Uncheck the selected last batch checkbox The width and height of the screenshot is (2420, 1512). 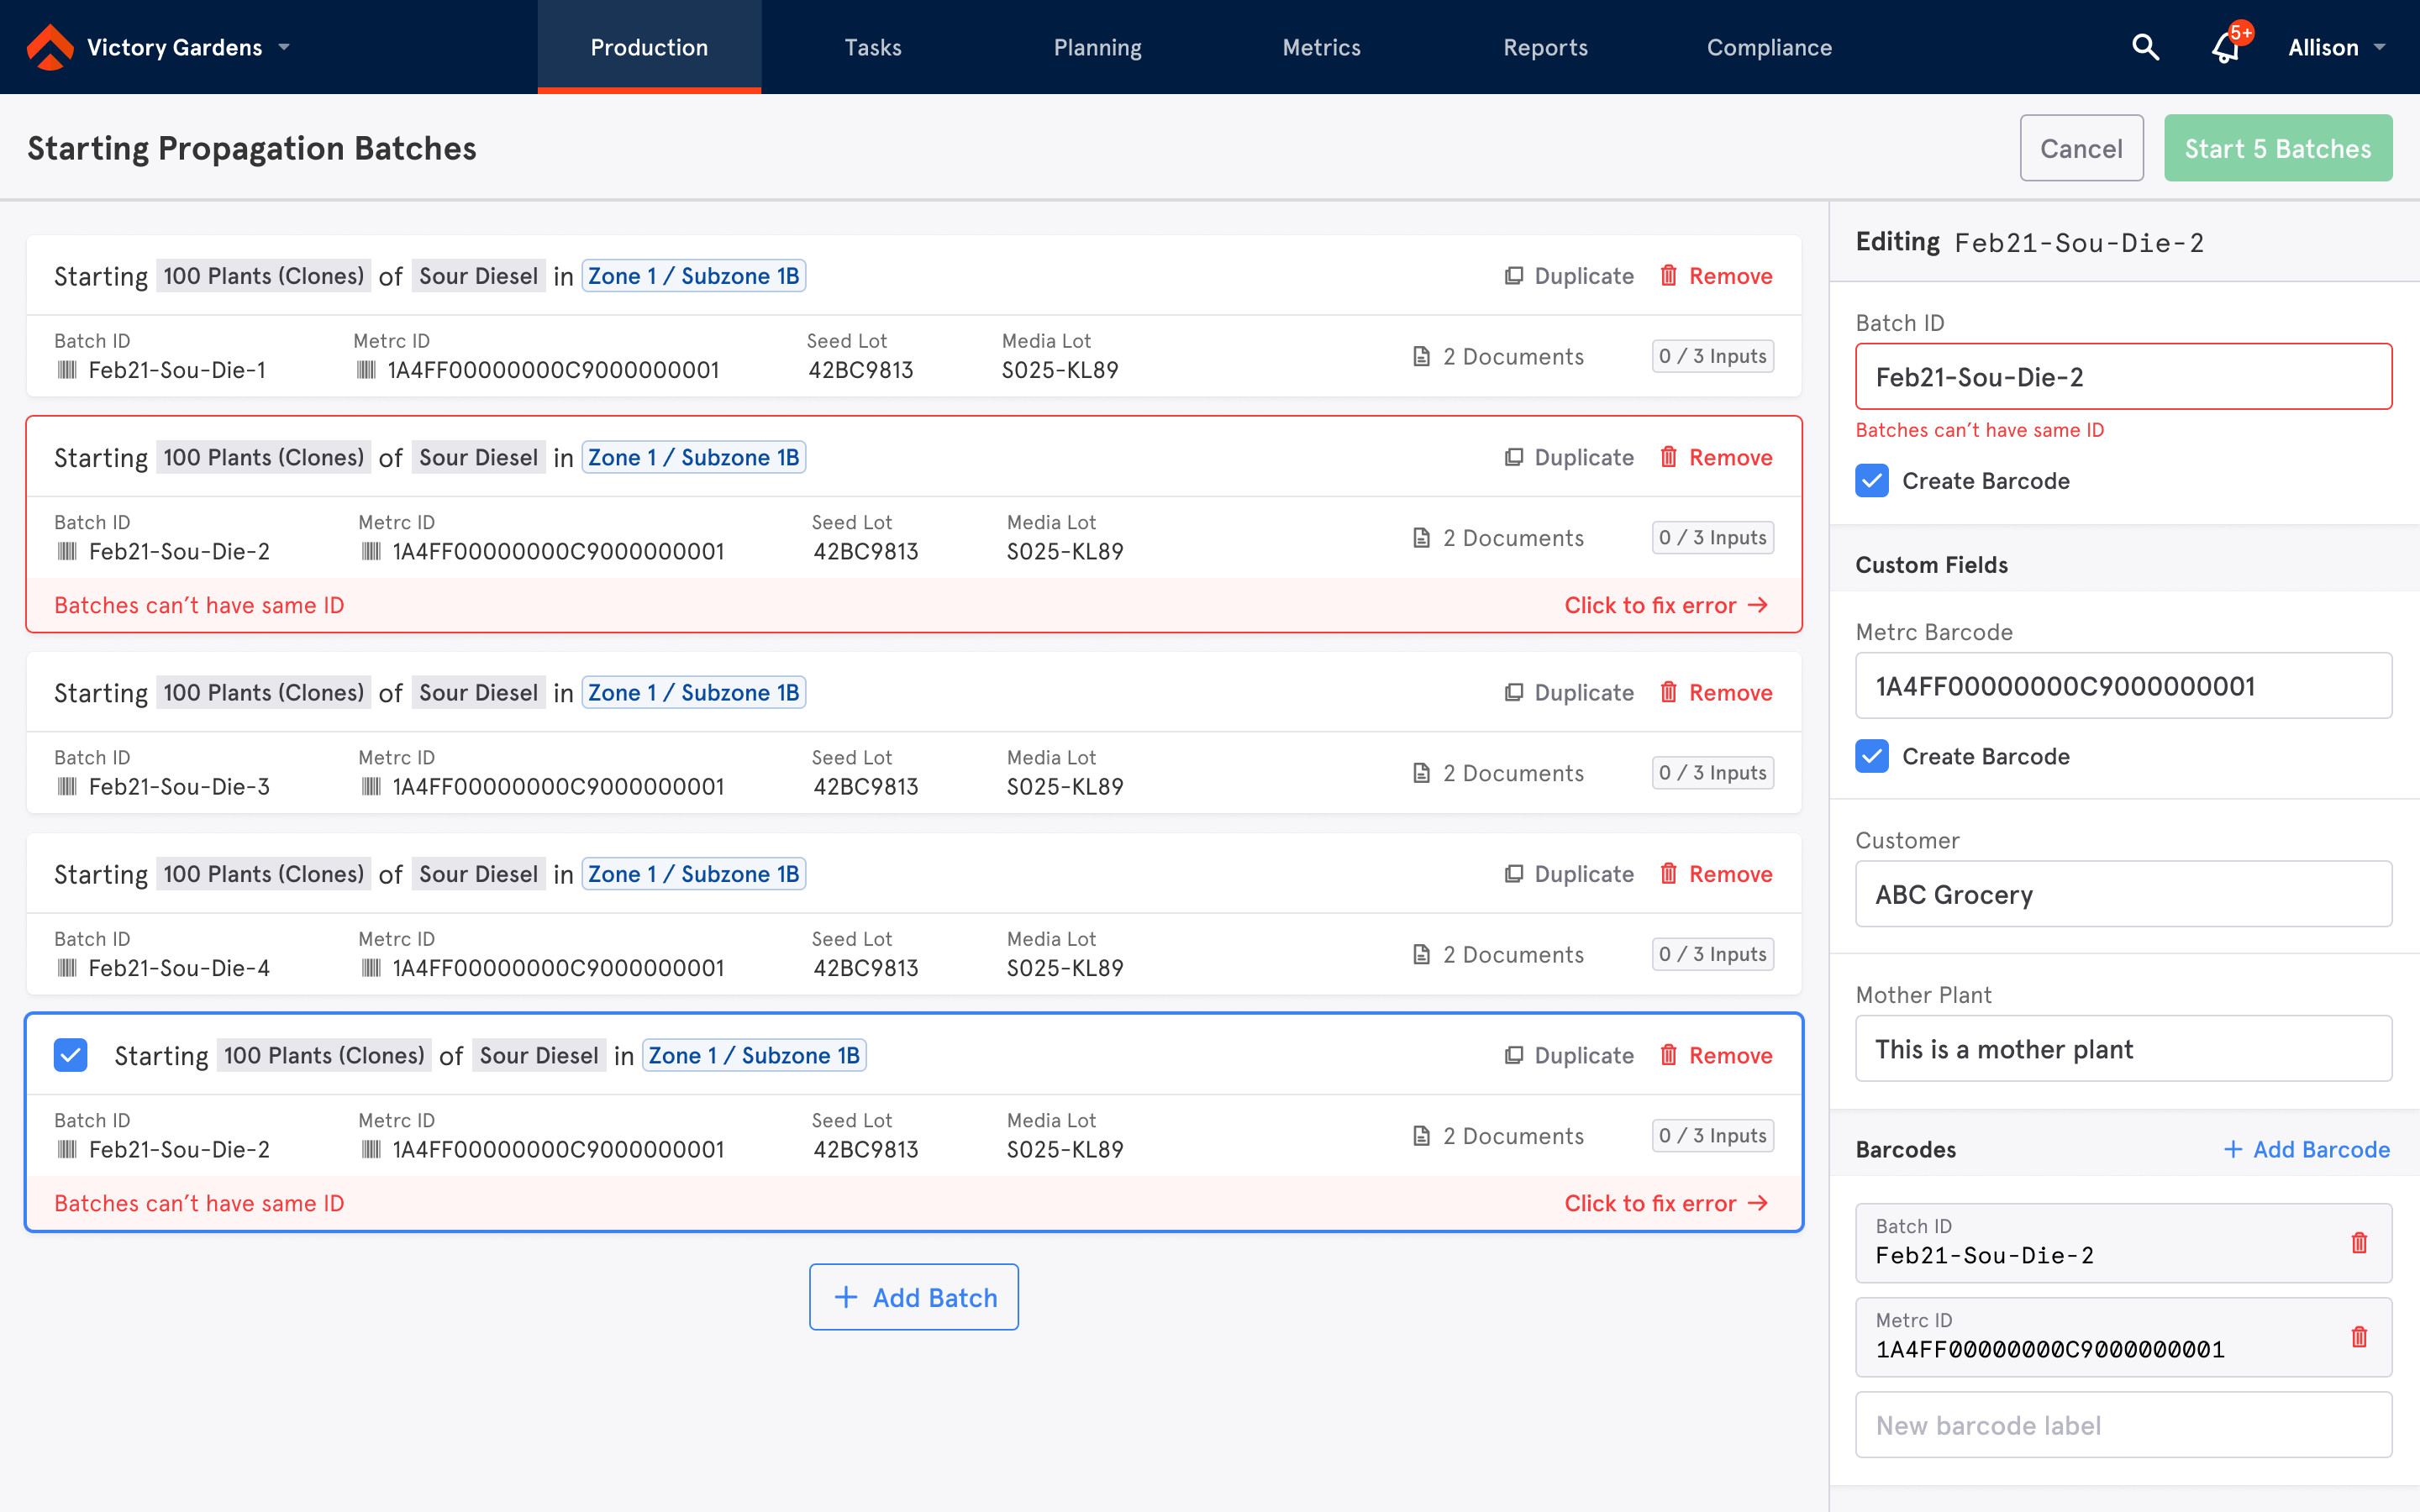(x=71, y=1055)
